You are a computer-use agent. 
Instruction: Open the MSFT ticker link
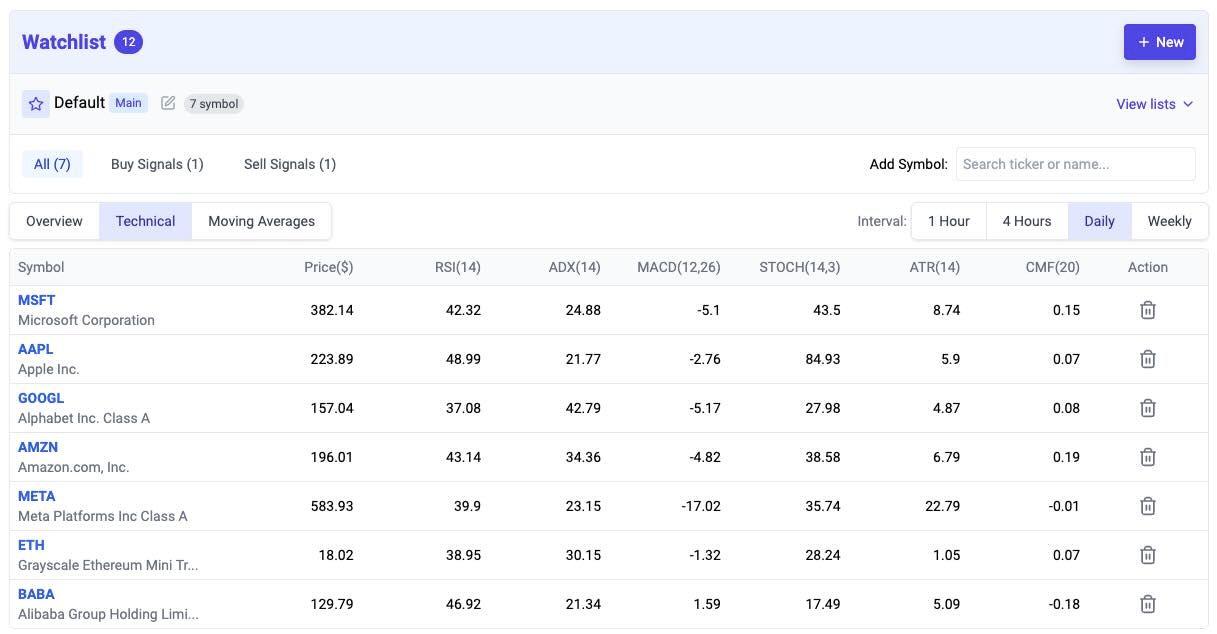point(36,300)
